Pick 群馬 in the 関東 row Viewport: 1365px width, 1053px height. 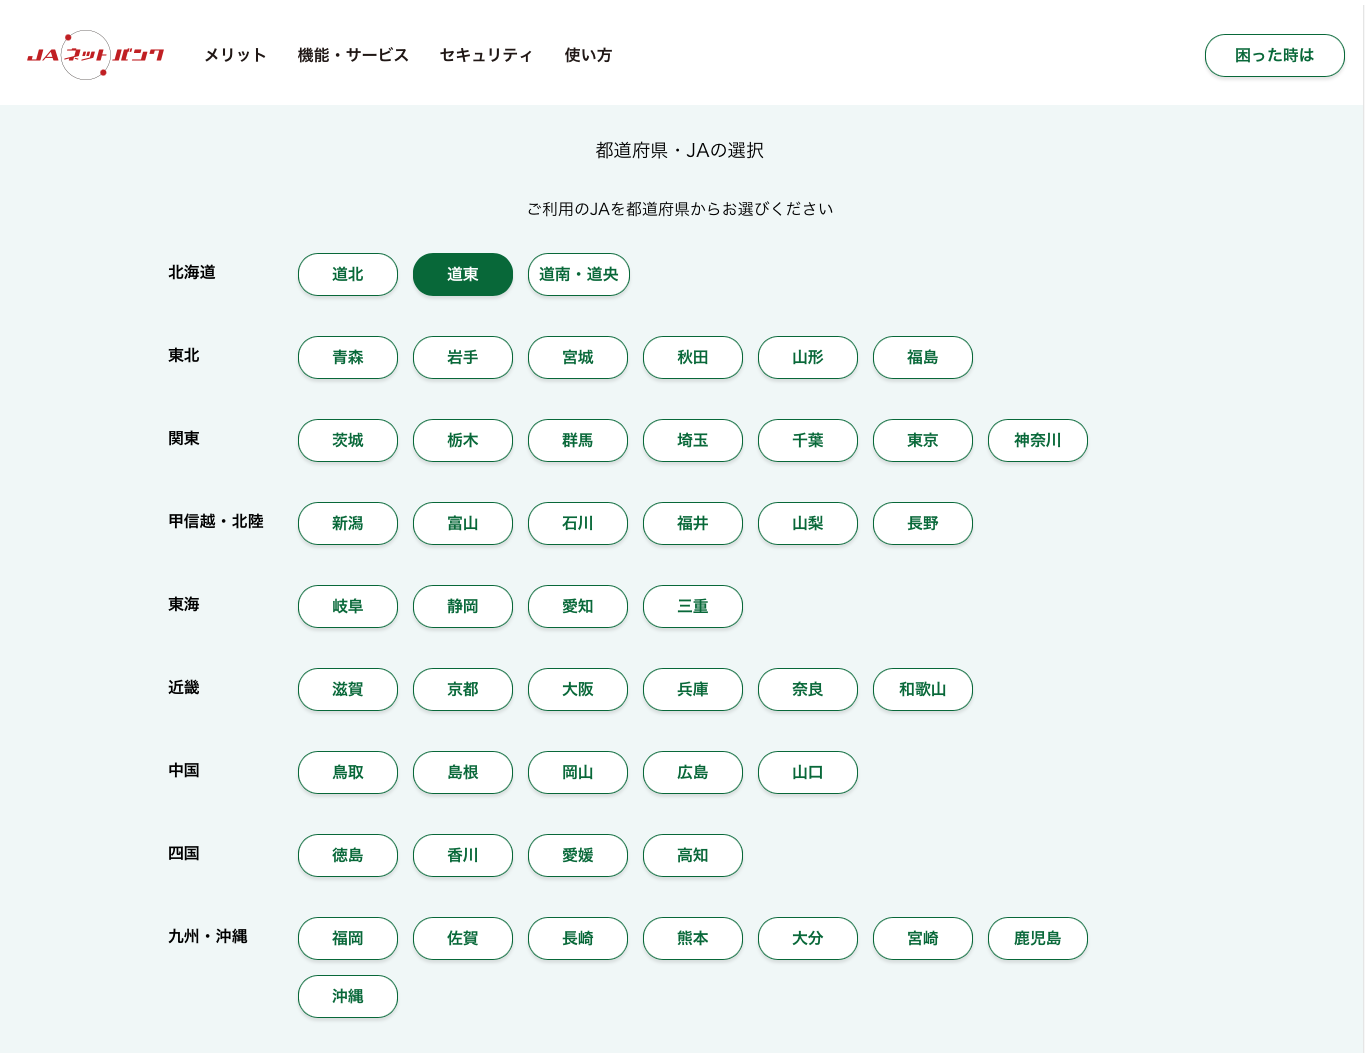(x=578, y=440)
